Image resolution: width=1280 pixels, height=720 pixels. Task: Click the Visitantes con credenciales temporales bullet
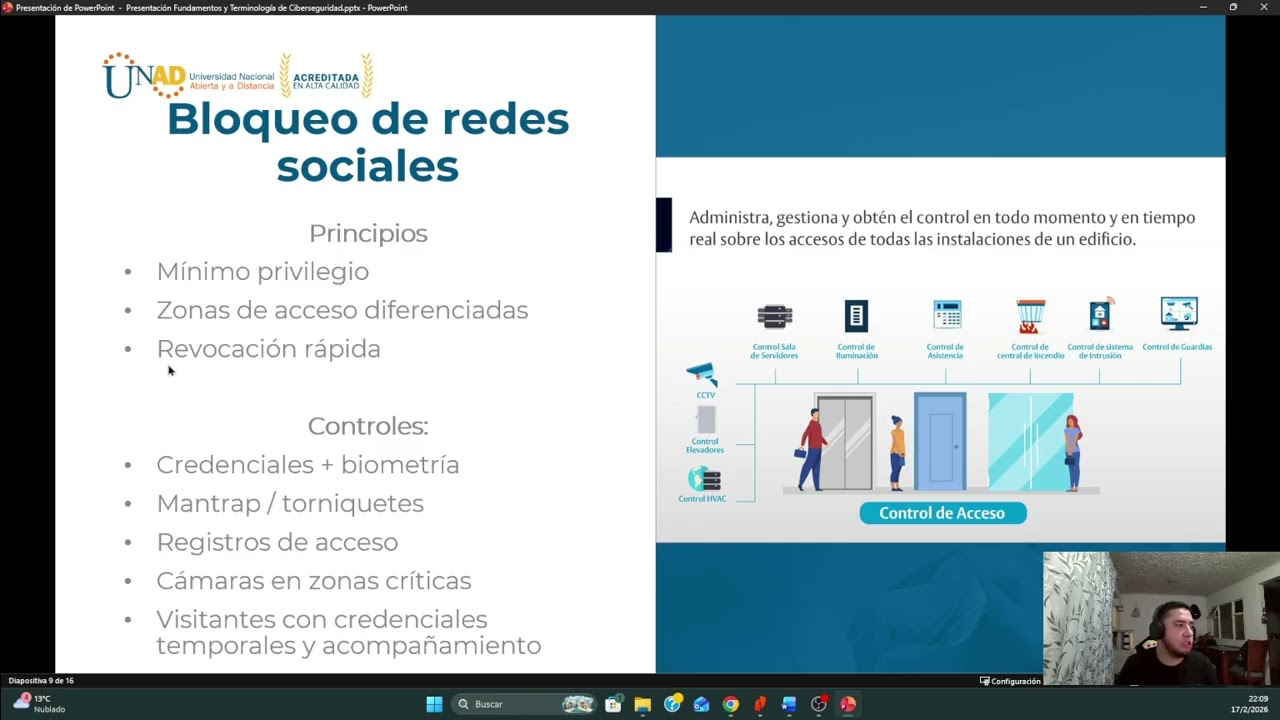(x=348, y=632)
